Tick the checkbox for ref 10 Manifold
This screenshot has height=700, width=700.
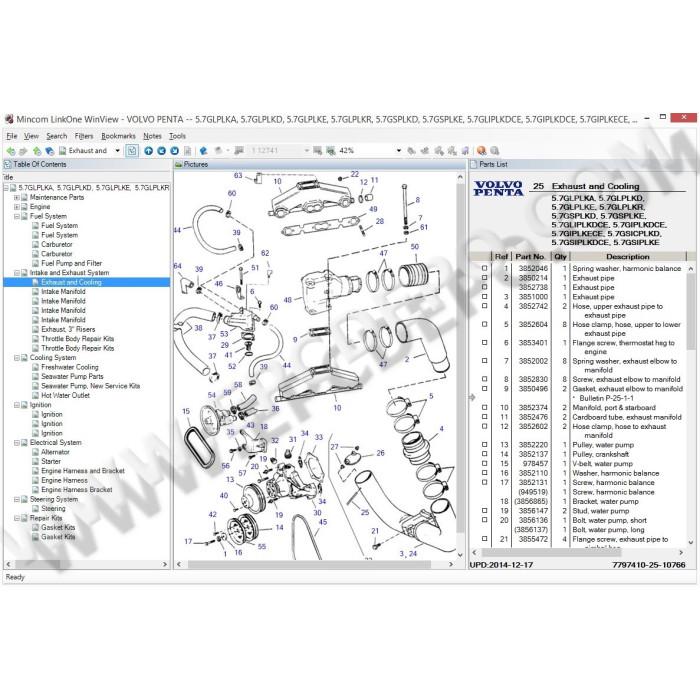tap(484, 408)
